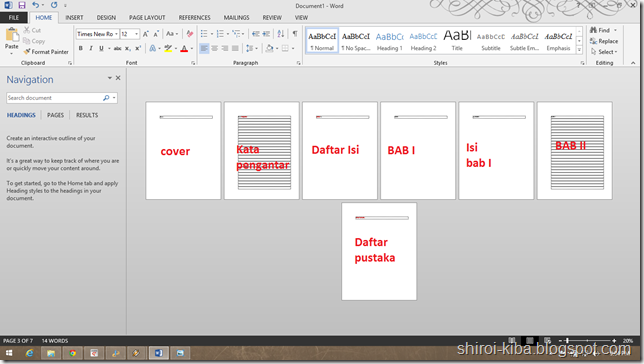The image size is (644, 364).
Task: Apply the Heading 2 style
Action: 423,41
